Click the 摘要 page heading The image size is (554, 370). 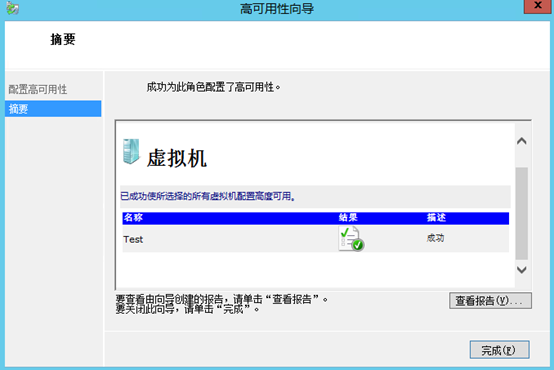[x=63, y=39]
